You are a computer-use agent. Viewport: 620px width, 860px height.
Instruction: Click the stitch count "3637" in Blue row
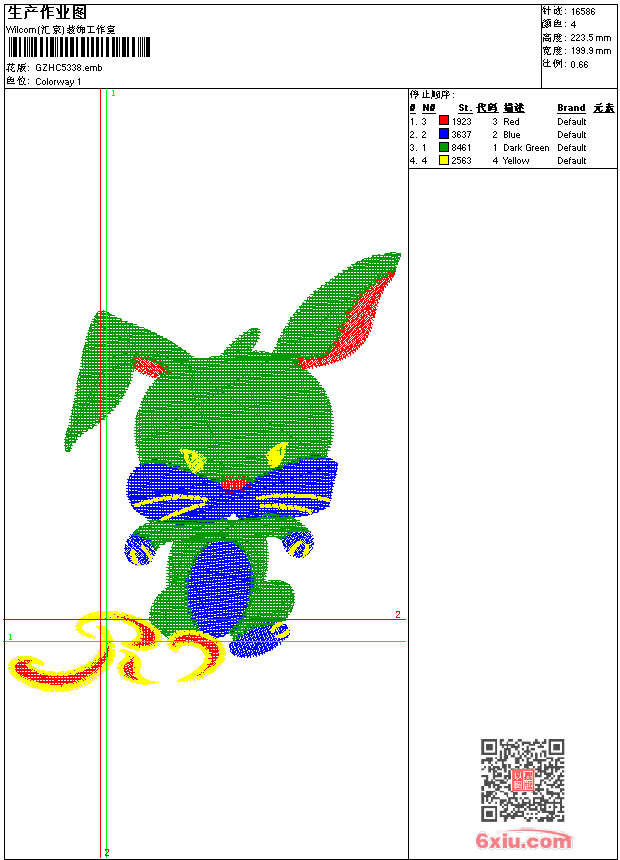461,135
